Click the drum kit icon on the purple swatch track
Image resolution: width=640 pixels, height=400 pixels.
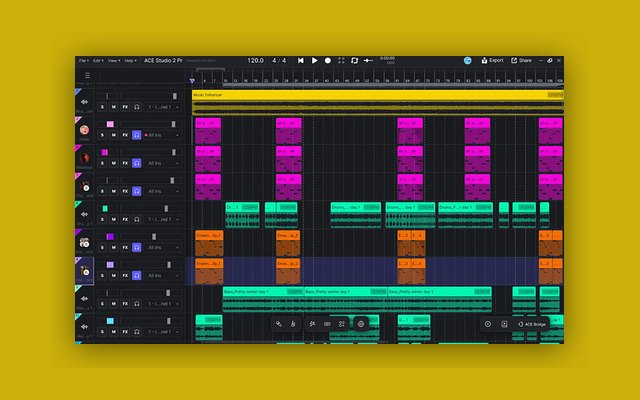point(84,242)
